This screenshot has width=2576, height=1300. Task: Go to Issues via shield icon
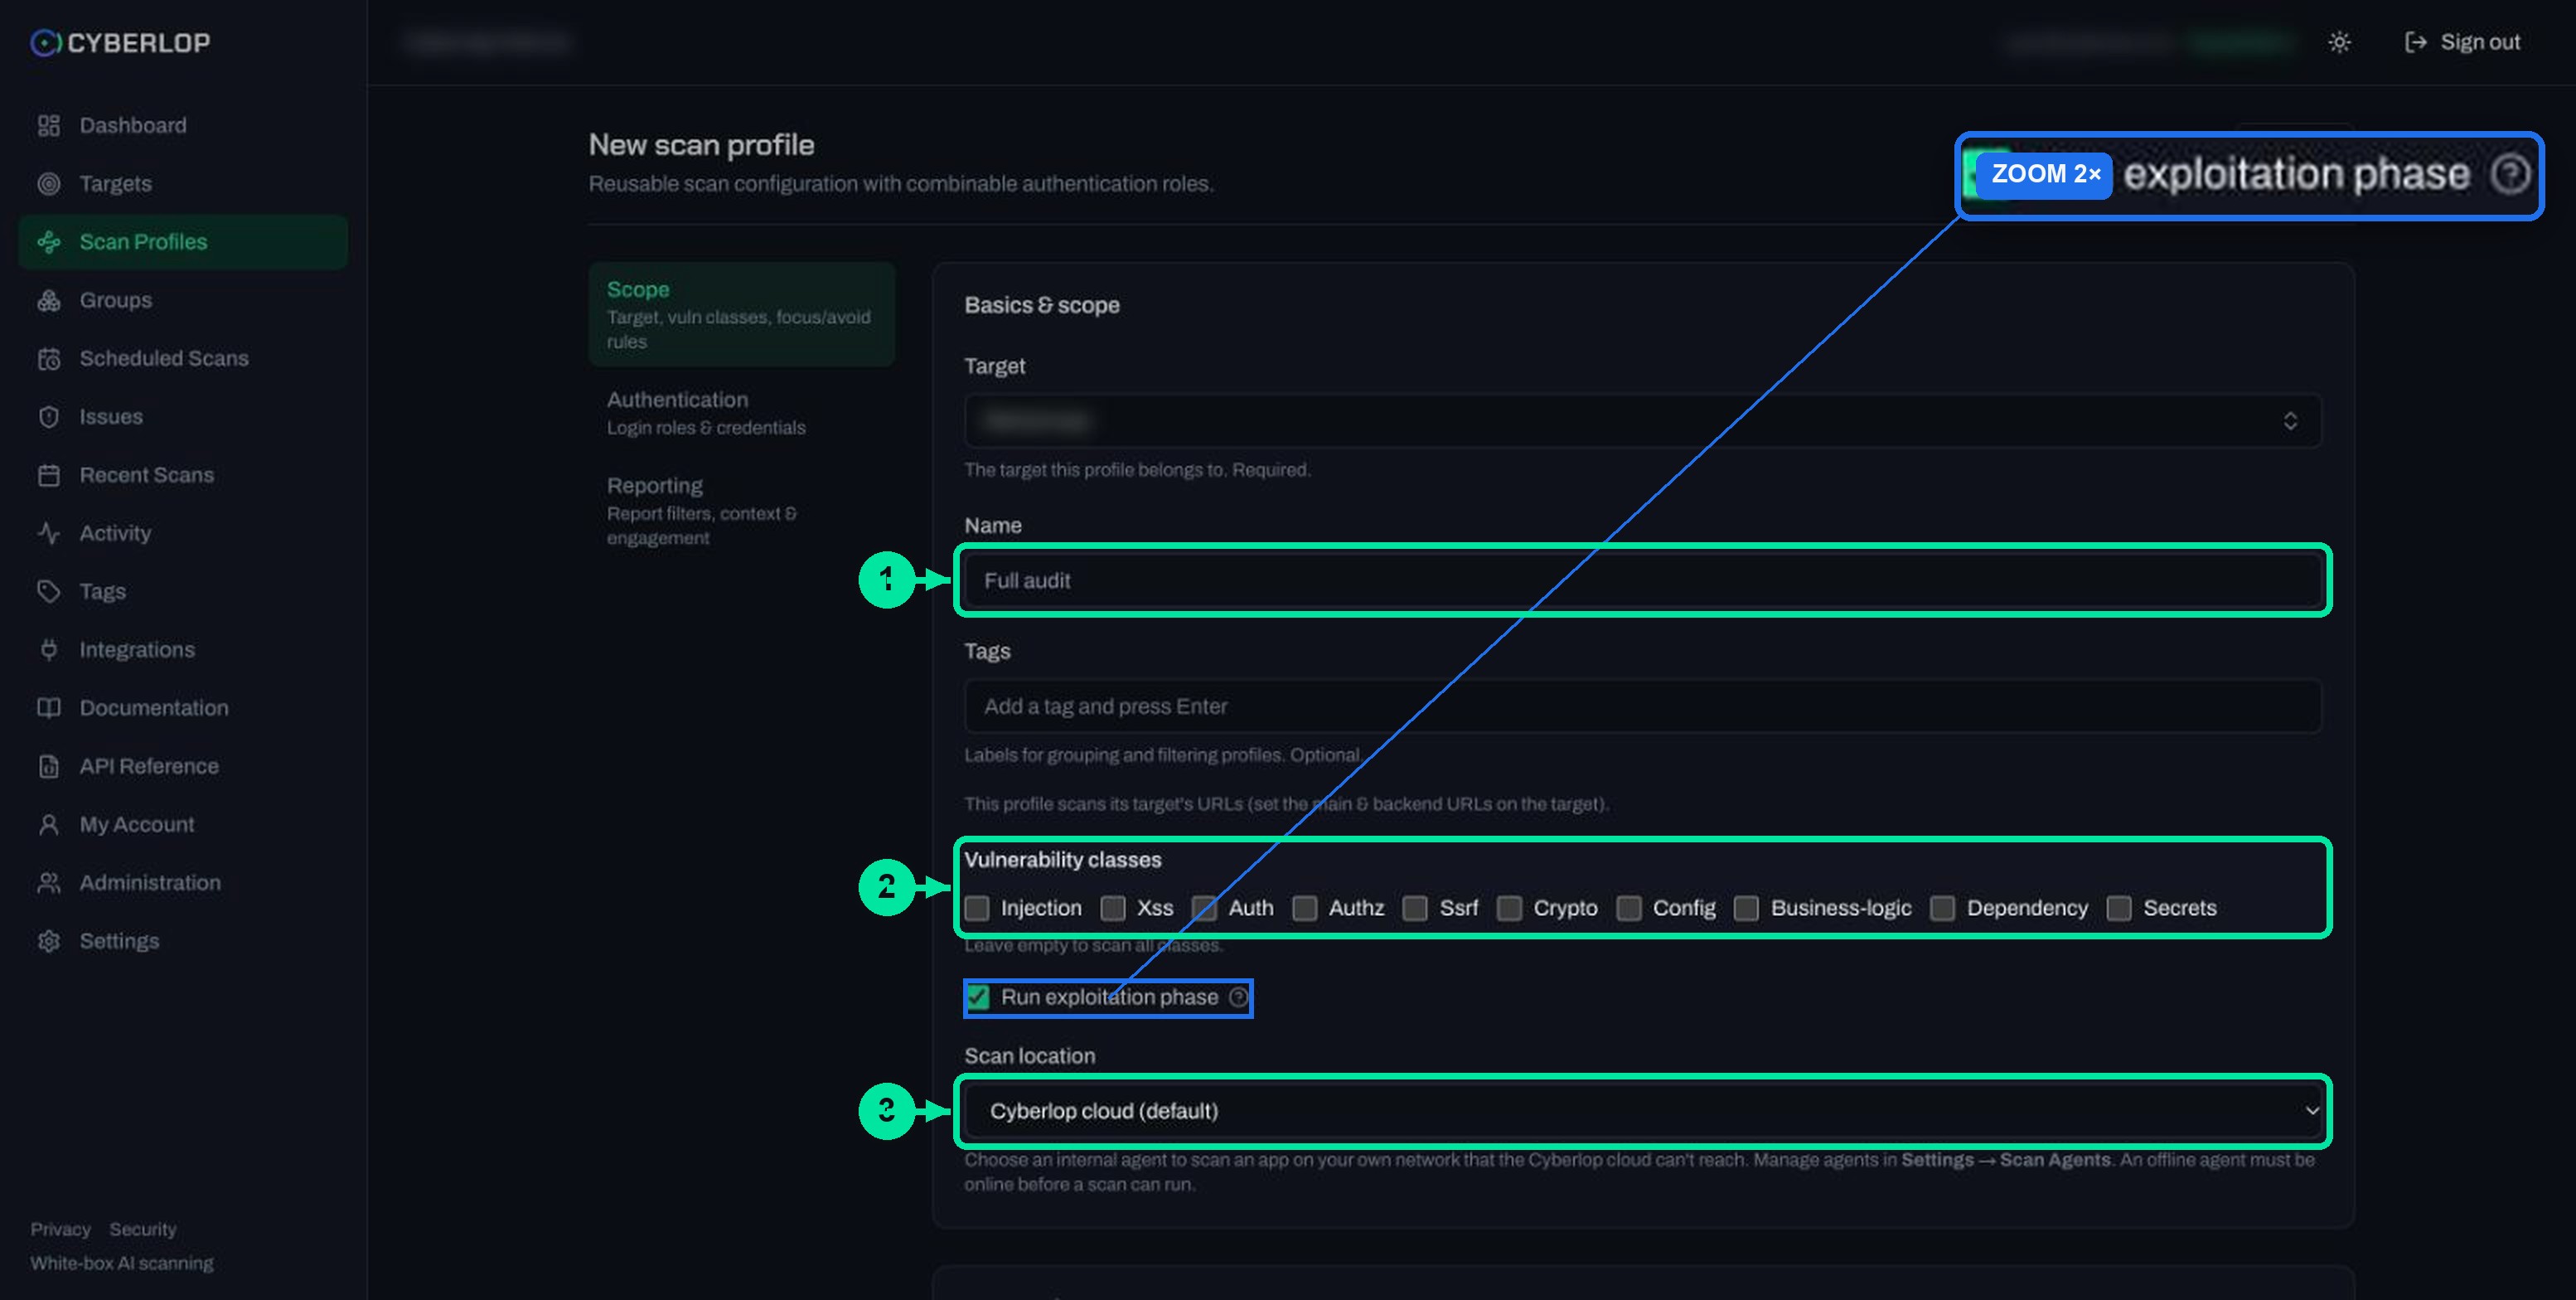pos(49,417)
